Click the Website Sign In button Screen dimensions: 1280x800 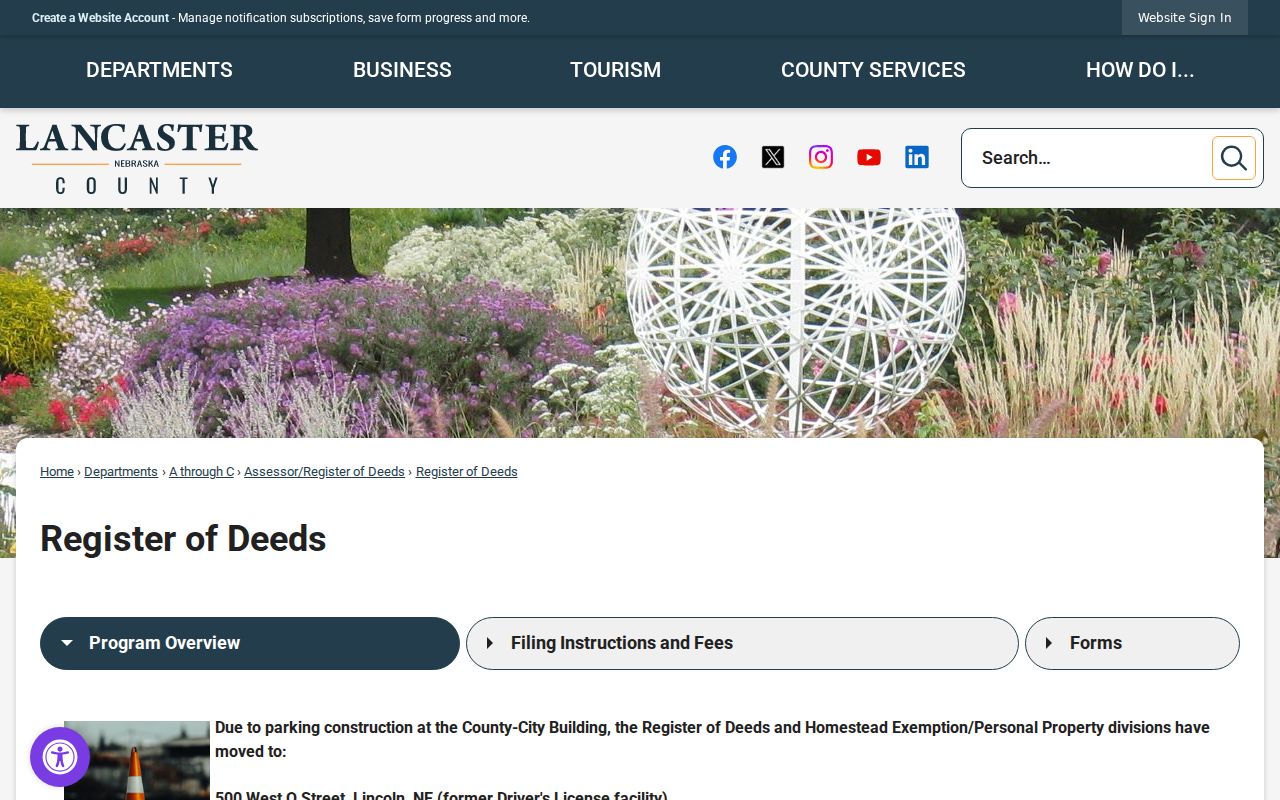coord(1185,18)
